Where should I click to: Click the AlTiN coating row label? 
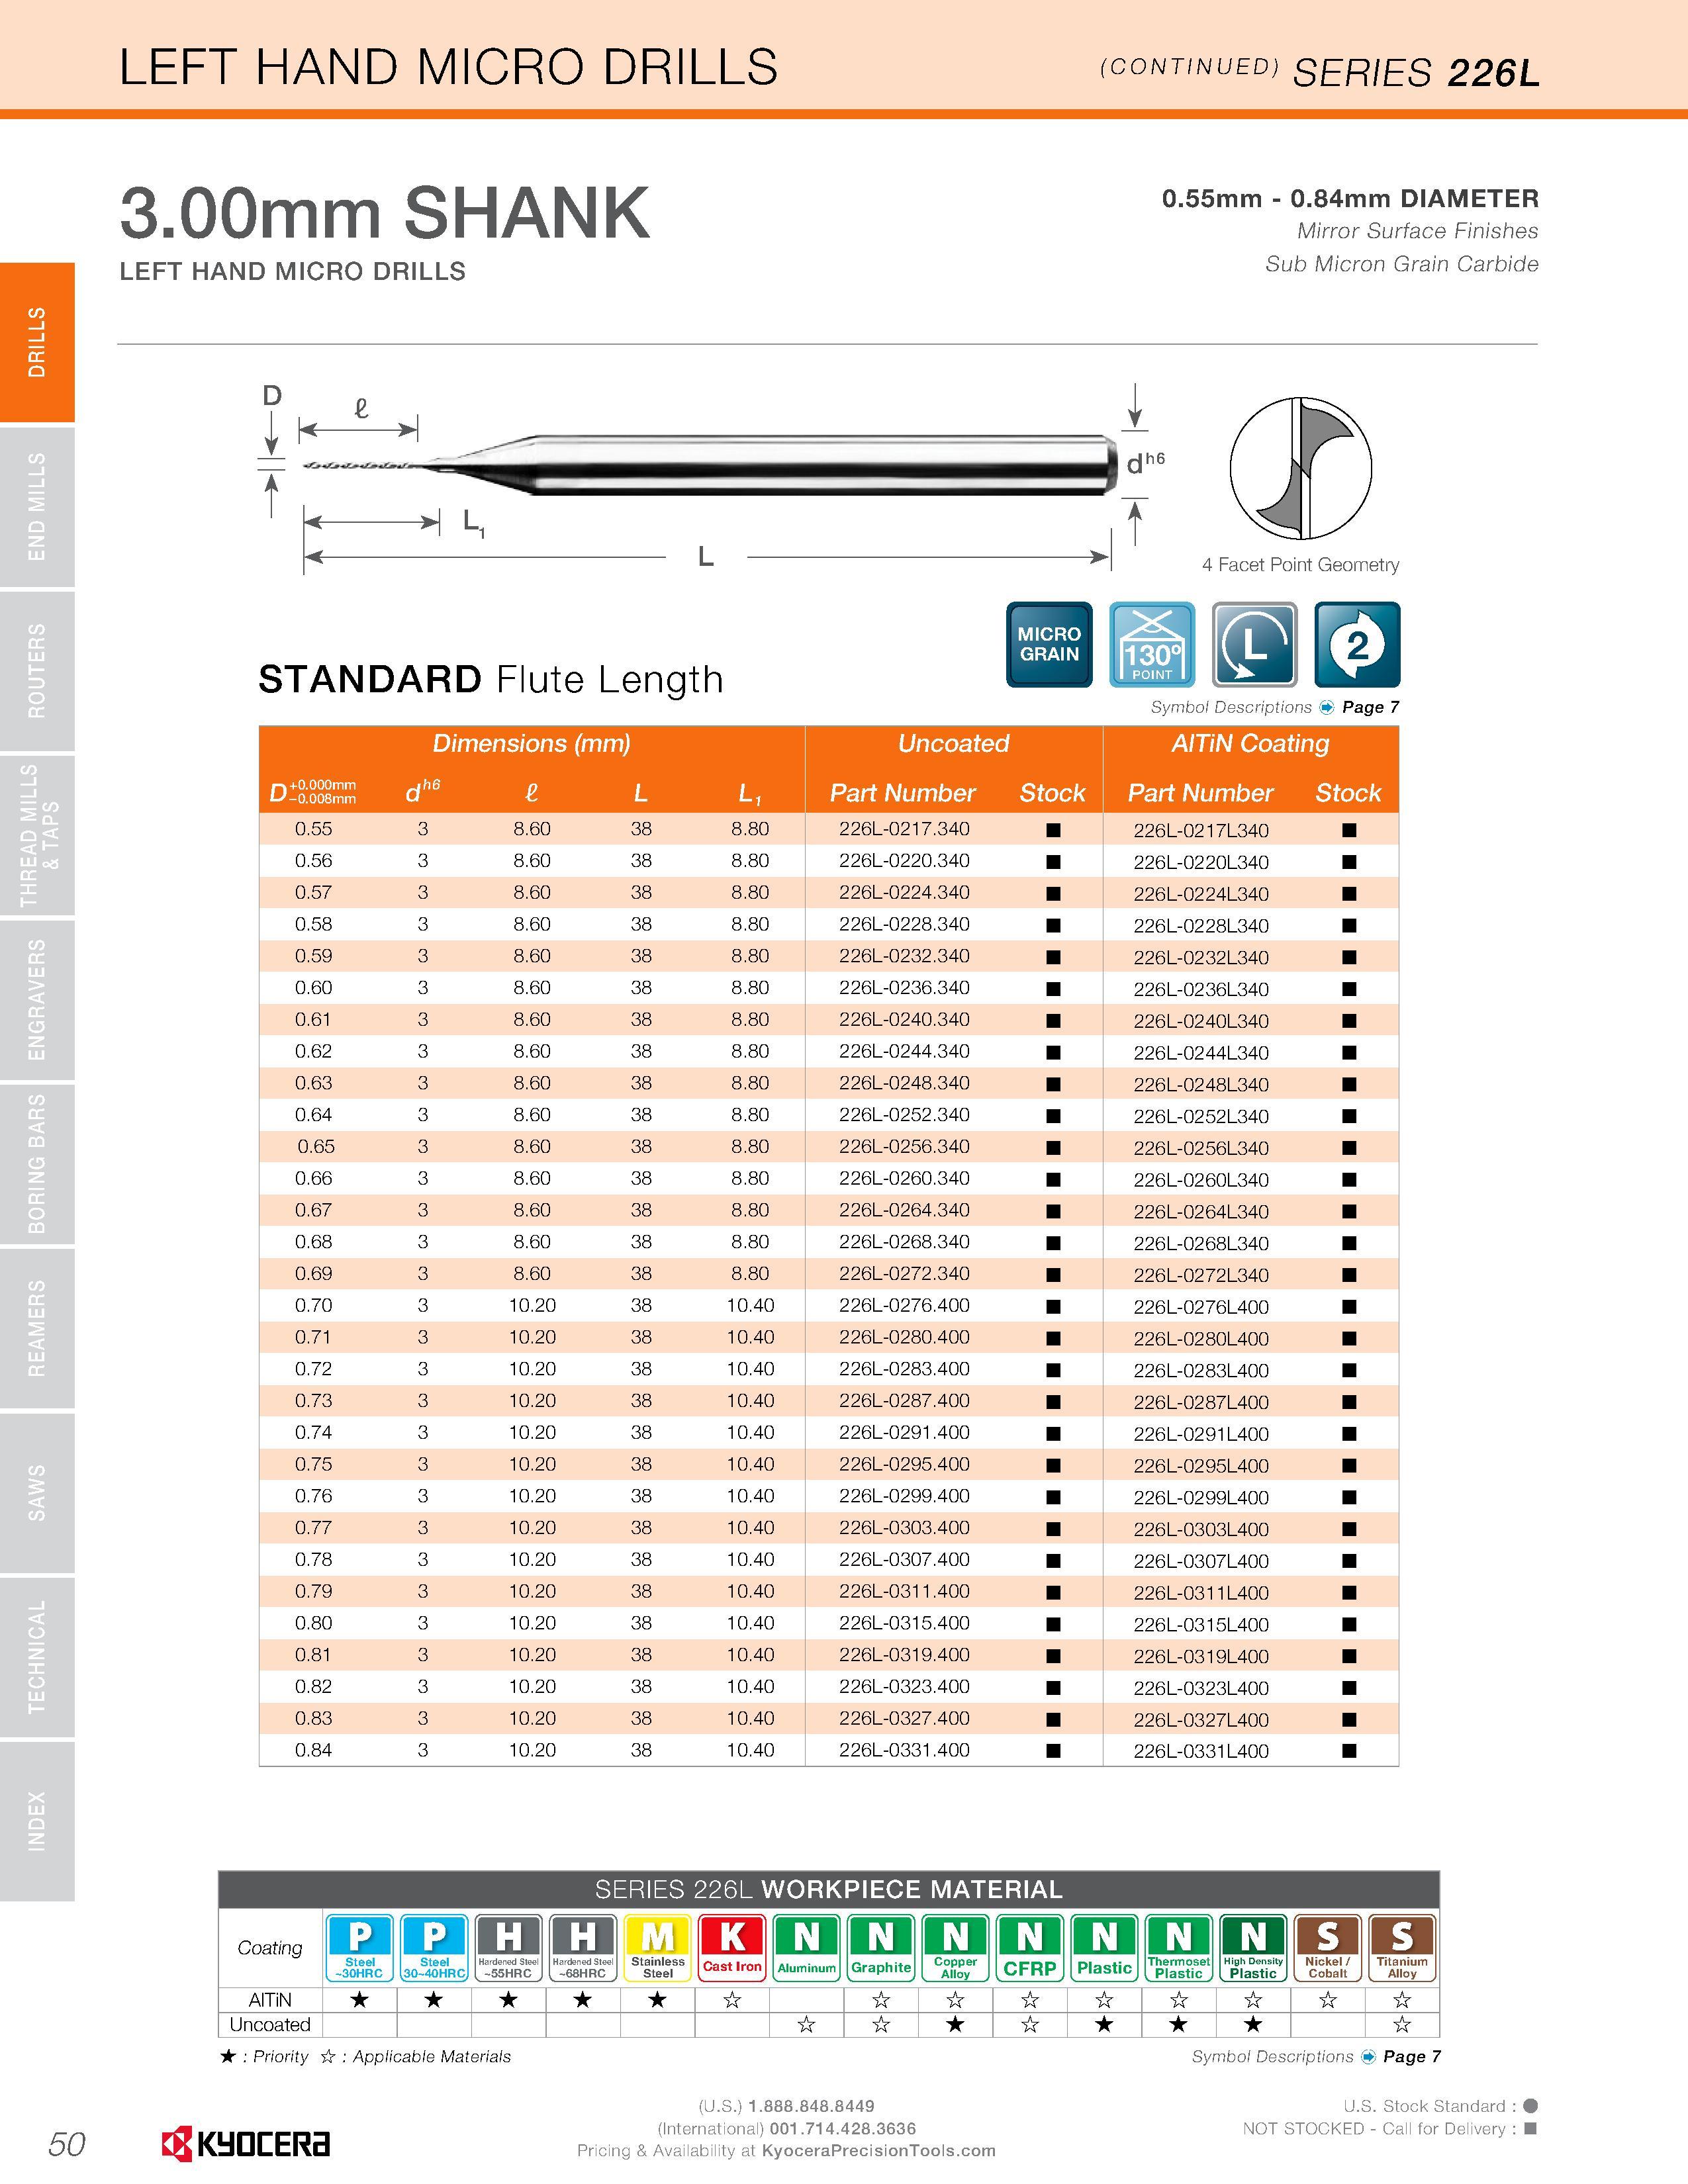tap(270, 2000)
